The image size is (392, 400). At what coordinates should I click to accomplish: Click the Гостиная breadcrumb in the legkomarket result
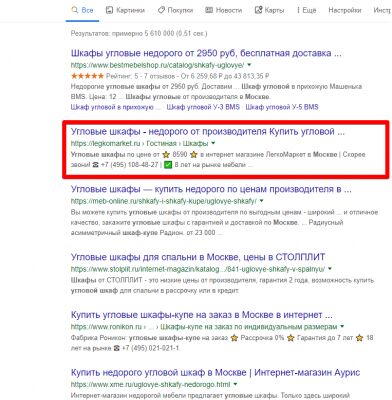coord(161,143)
